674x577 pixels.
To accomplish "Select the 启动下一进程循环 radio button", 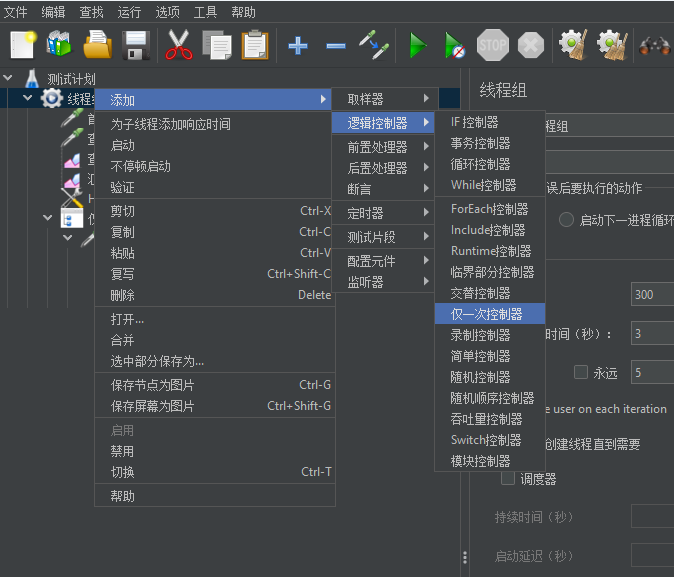I will point(567,220).
